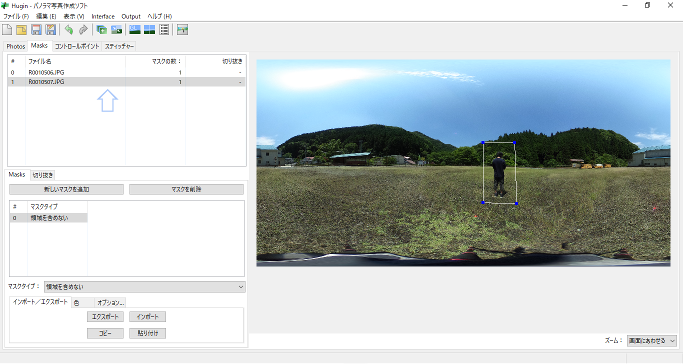Open the GL fast panorama preview icon
Viewport: 683px width, 364px height.
[x=135, y=30]
